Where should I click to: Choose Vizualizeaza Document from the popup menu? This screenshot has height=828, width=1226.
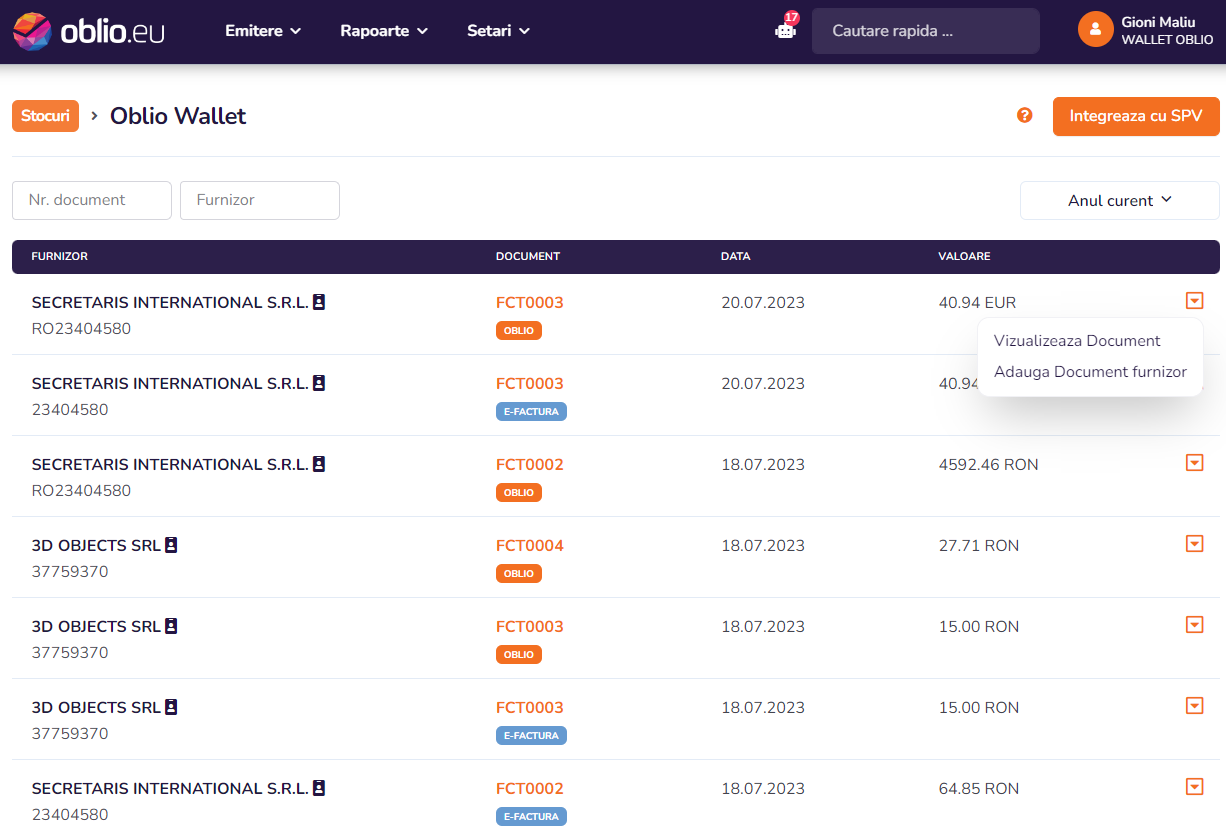[1077, 341]
